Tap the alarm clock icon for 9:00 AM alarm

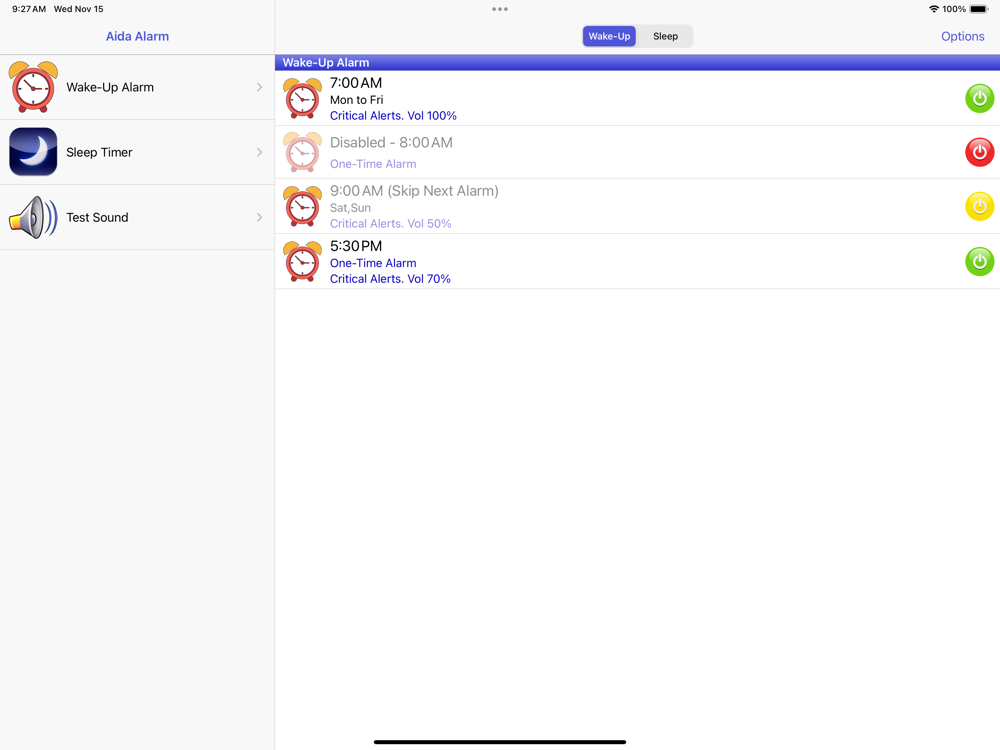(x=302, y=207)
